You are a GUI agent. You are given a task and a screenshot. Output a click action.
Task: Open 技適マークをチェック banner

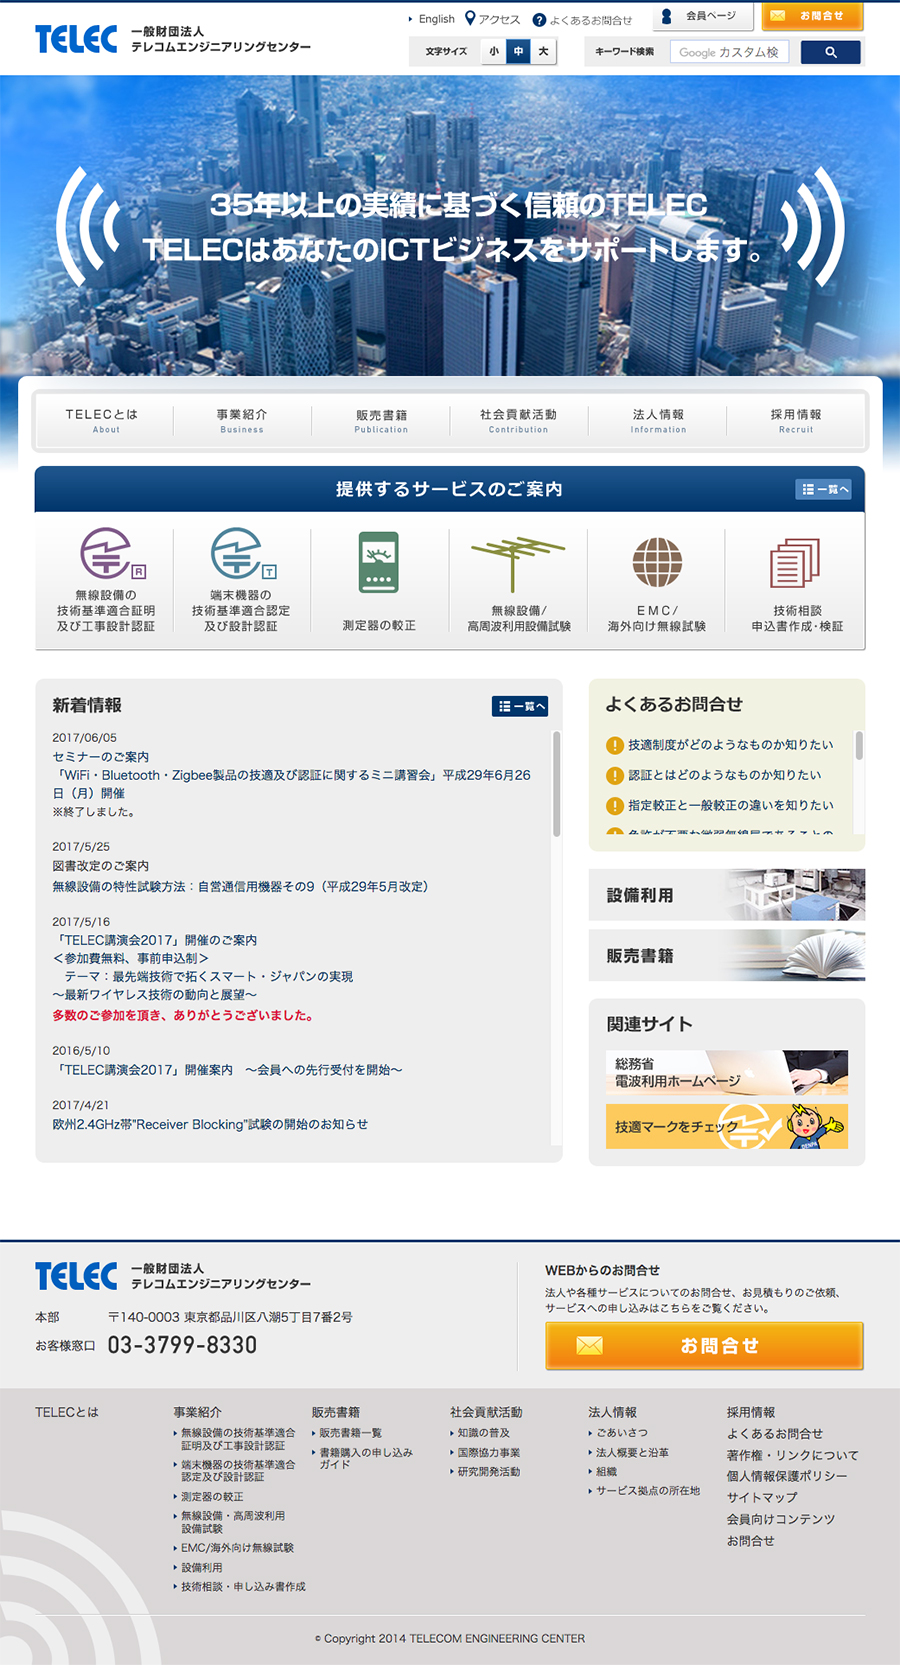pyautogui.click(x=727, y=1127)
